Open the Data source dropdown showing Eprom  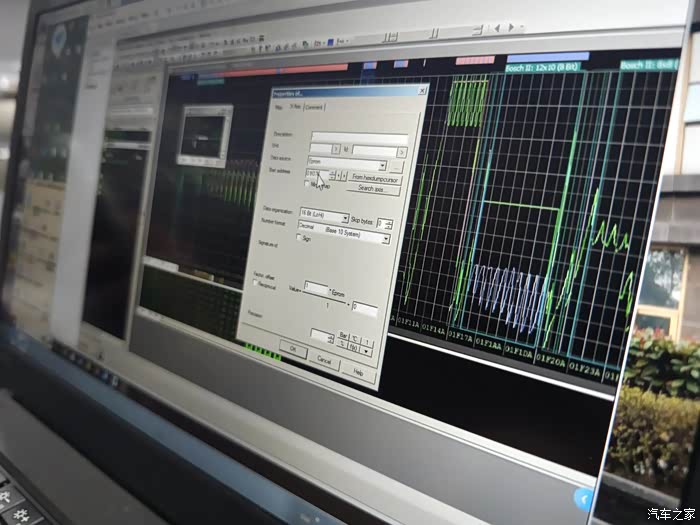346,163
